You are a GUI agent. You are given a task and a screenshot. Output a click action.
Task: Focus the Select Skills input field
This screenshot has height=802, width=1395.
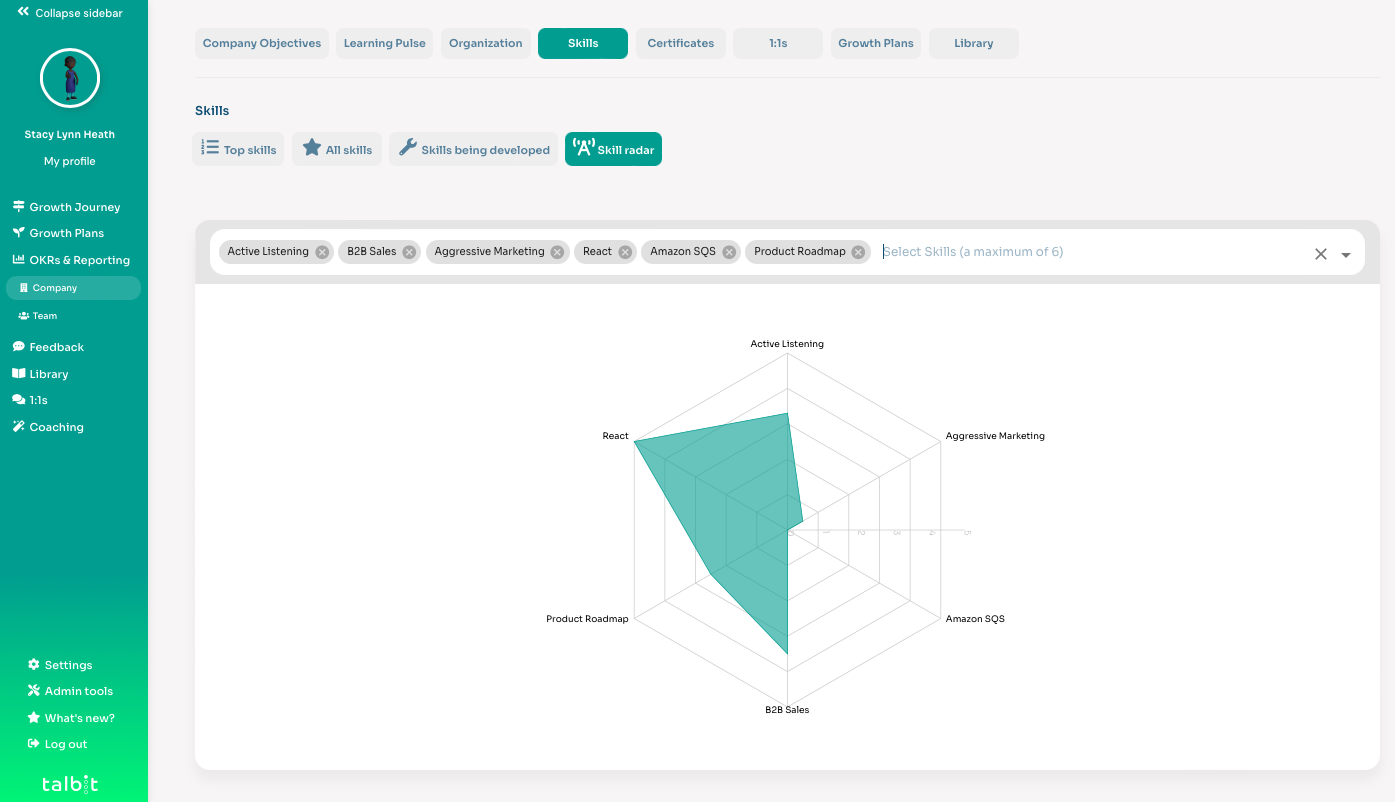point(1090,252)
